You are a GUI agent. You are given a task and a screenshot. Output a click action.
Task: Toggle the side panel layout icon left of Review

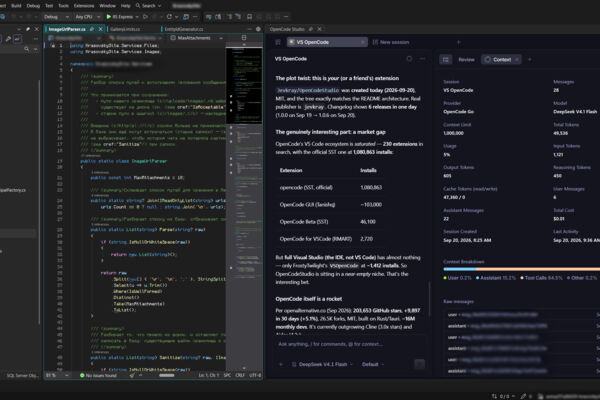[x=445, y=60]
